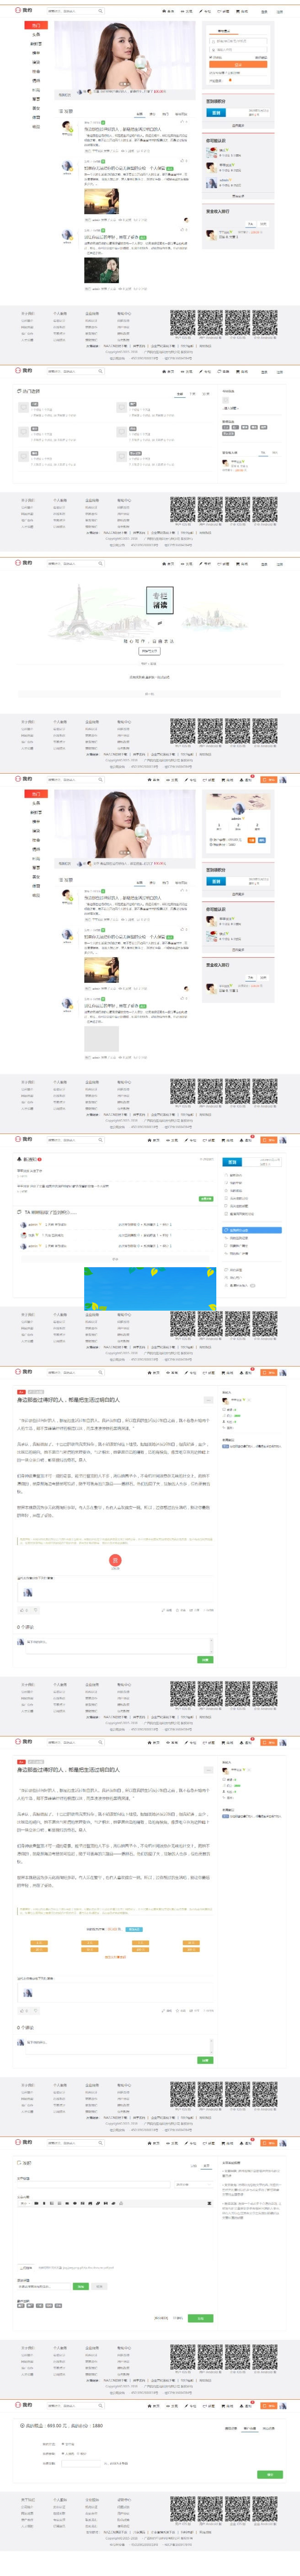The height and width of the screenshot is (2576, 300).
Task: Click the blue check-in button in the right sidebar
Action: point(216,113)
